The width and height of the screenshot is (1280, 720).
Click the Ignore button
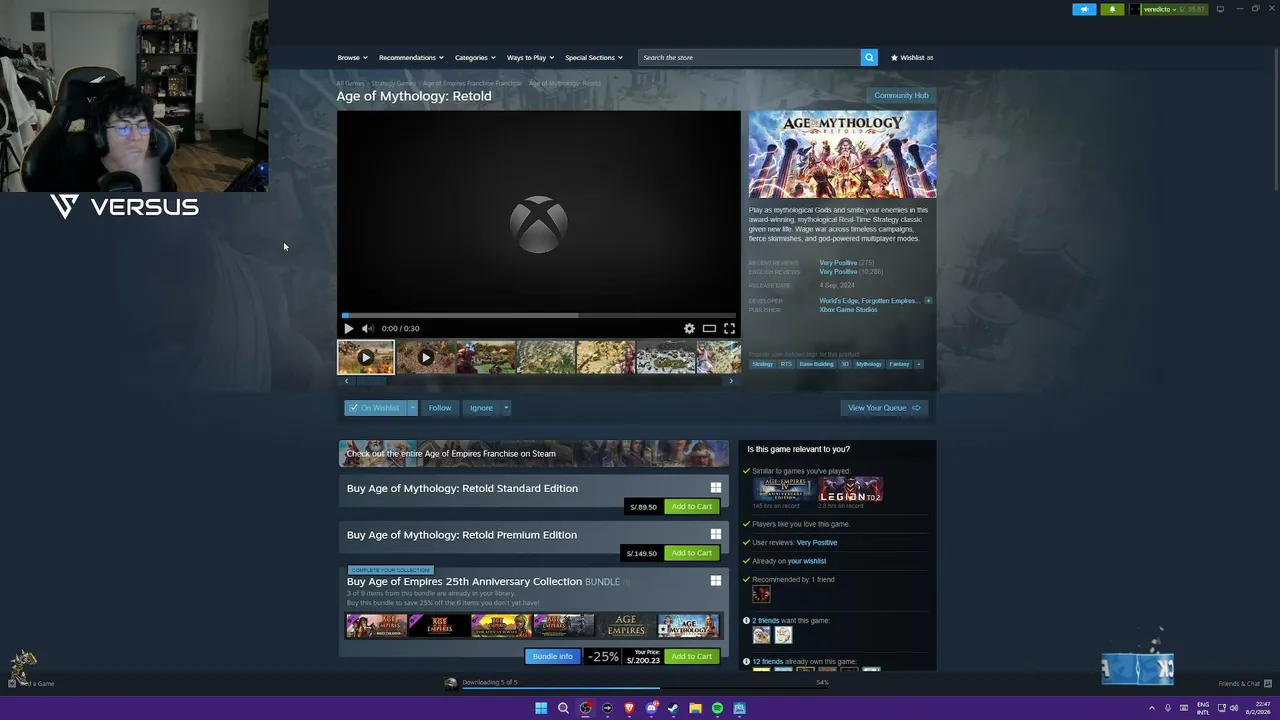pyautogui.click(x=481, y=408)
